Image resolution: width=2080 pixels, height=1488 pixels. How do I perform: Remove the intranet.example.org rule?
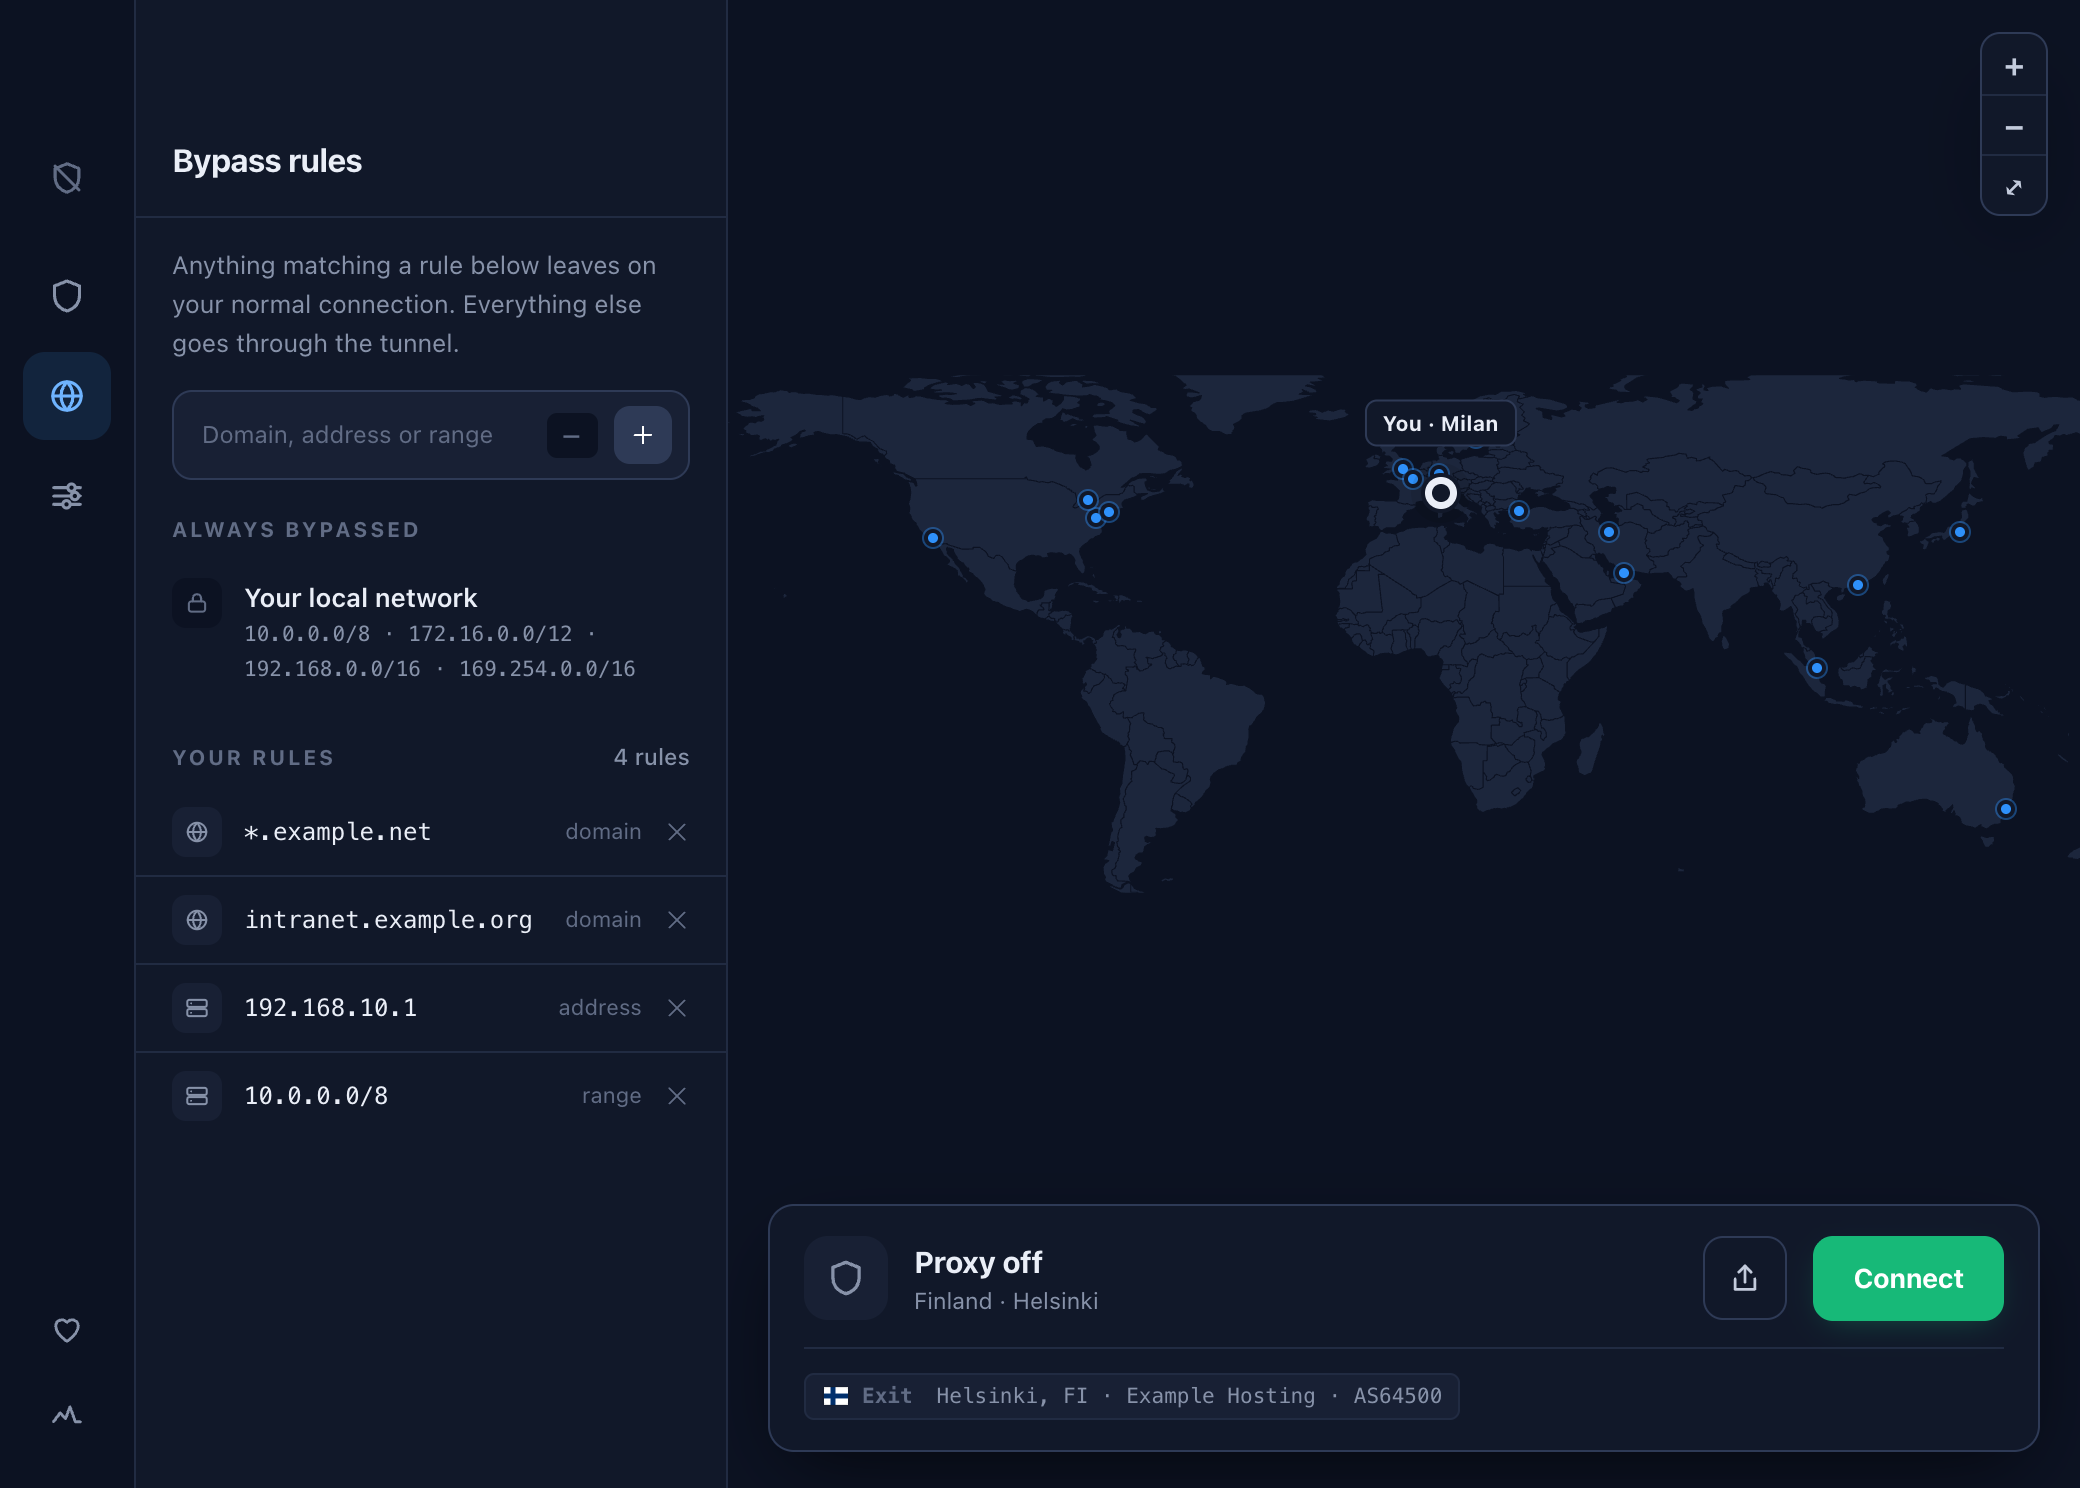677,920
